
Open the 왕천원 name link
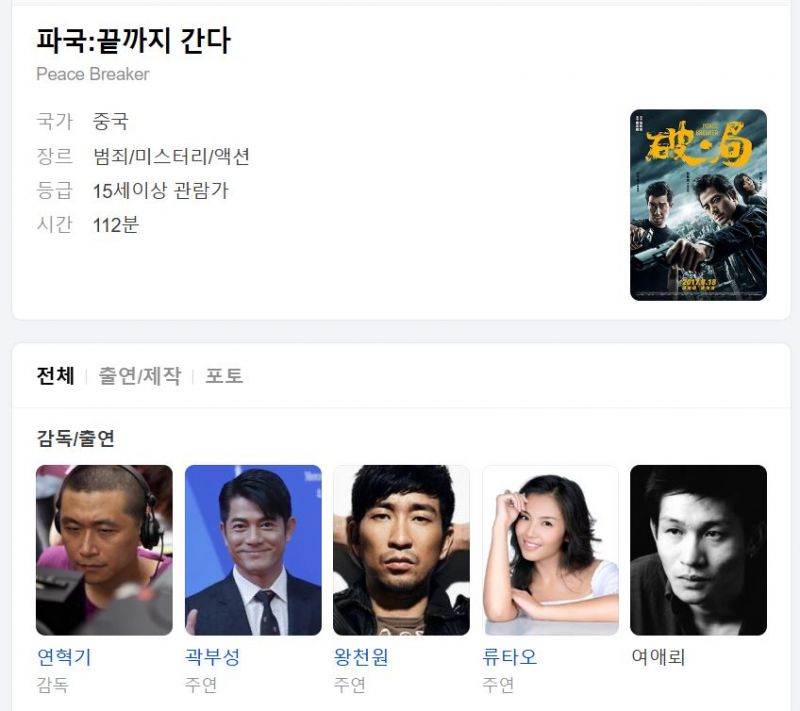pos(361,657)
